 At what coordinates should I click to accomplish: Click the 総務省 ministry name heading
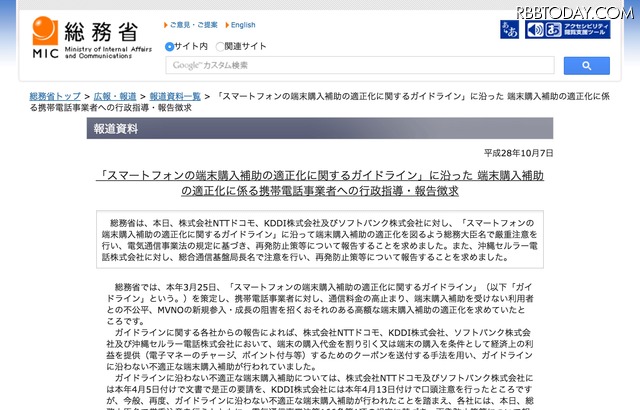(x=101, y=31)
